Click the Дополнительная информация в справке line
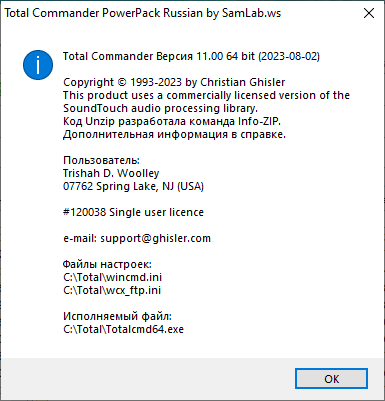385x401 pixels. pyautogui.click(x=174, y=134)
